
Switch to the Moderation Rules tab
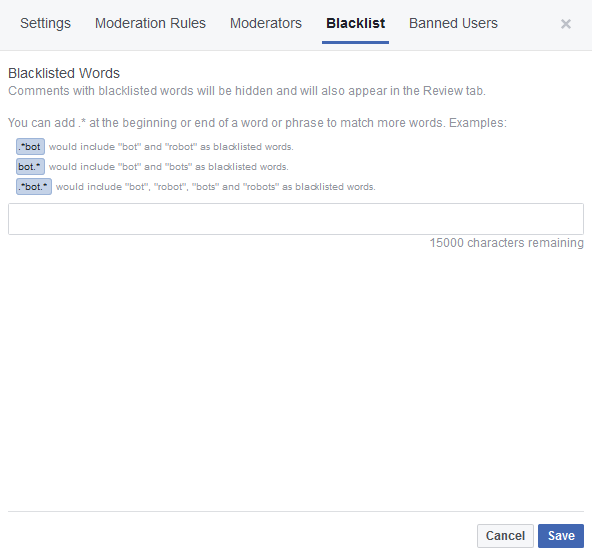[x=150, y=23]
